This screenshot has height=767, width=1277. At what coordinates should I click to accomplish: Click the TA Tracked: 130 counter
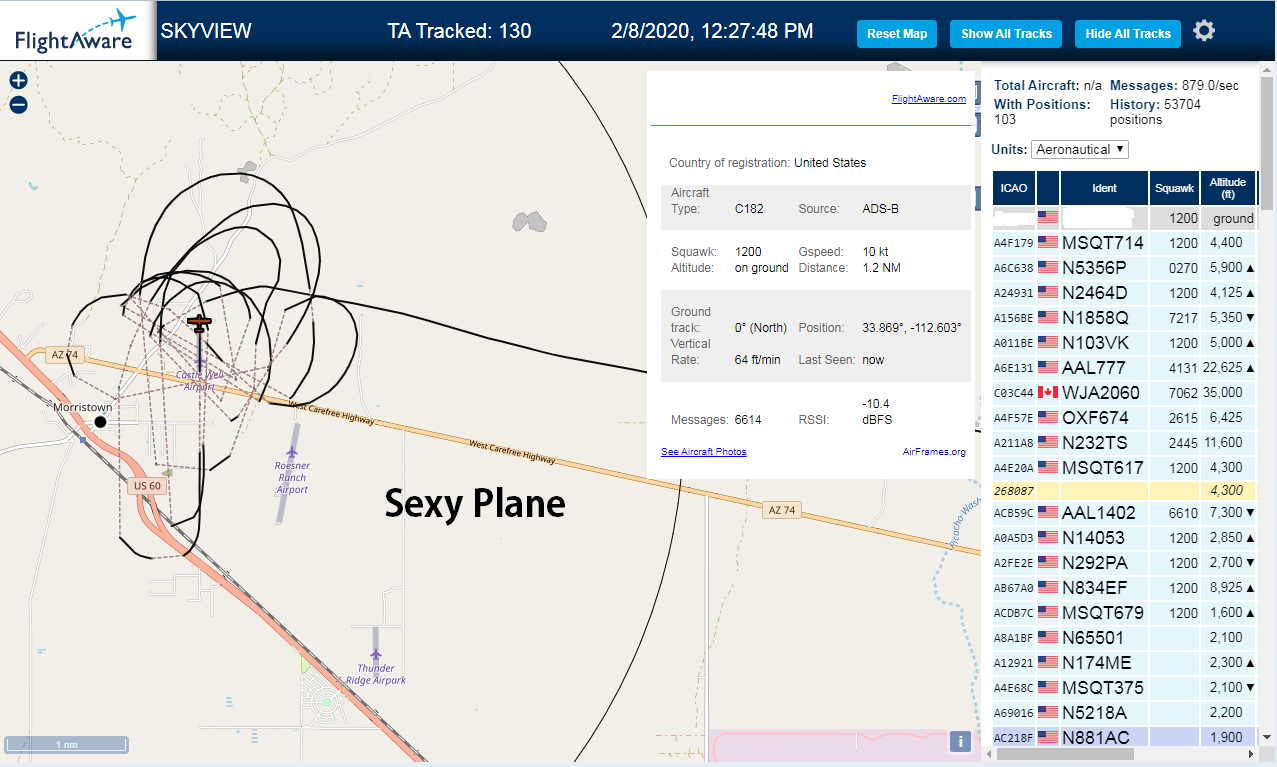point(459,31)
